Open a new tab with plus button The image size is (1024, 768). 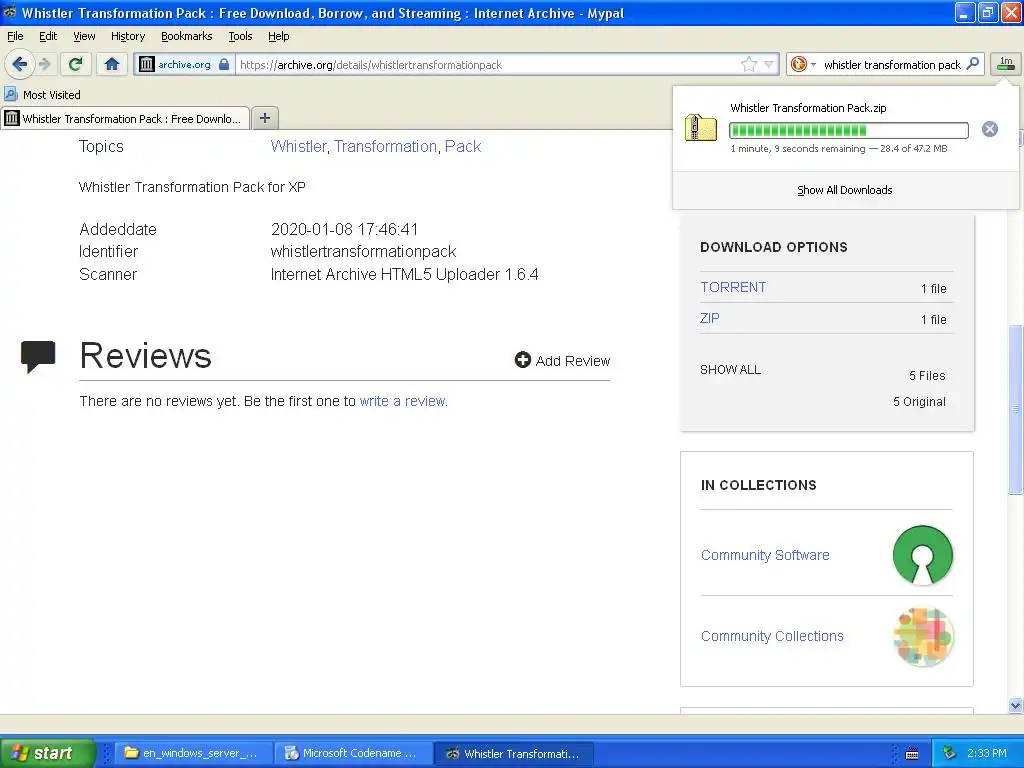click(x=264, y=118)
